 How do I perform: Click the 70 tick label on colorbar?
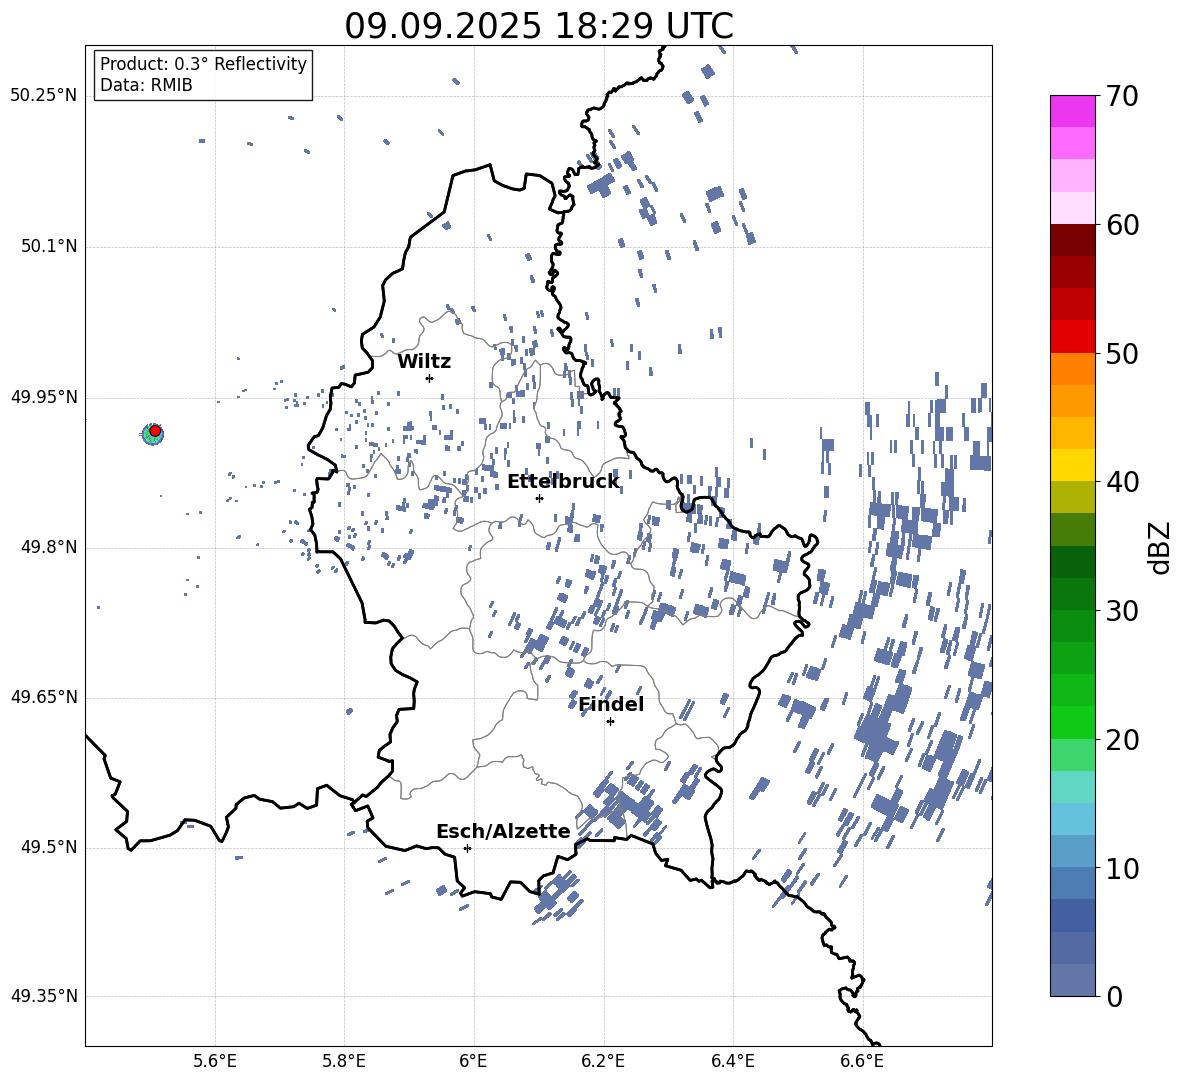(1122, 96)
